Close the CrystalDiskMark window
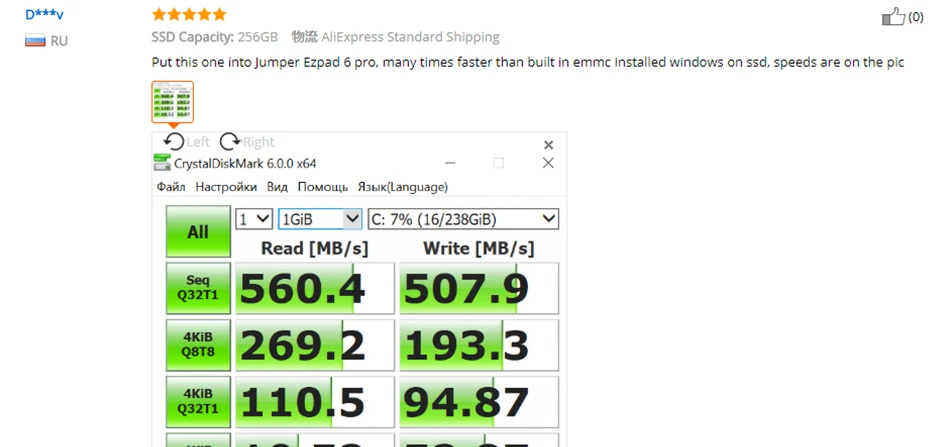 click(548, 163)
